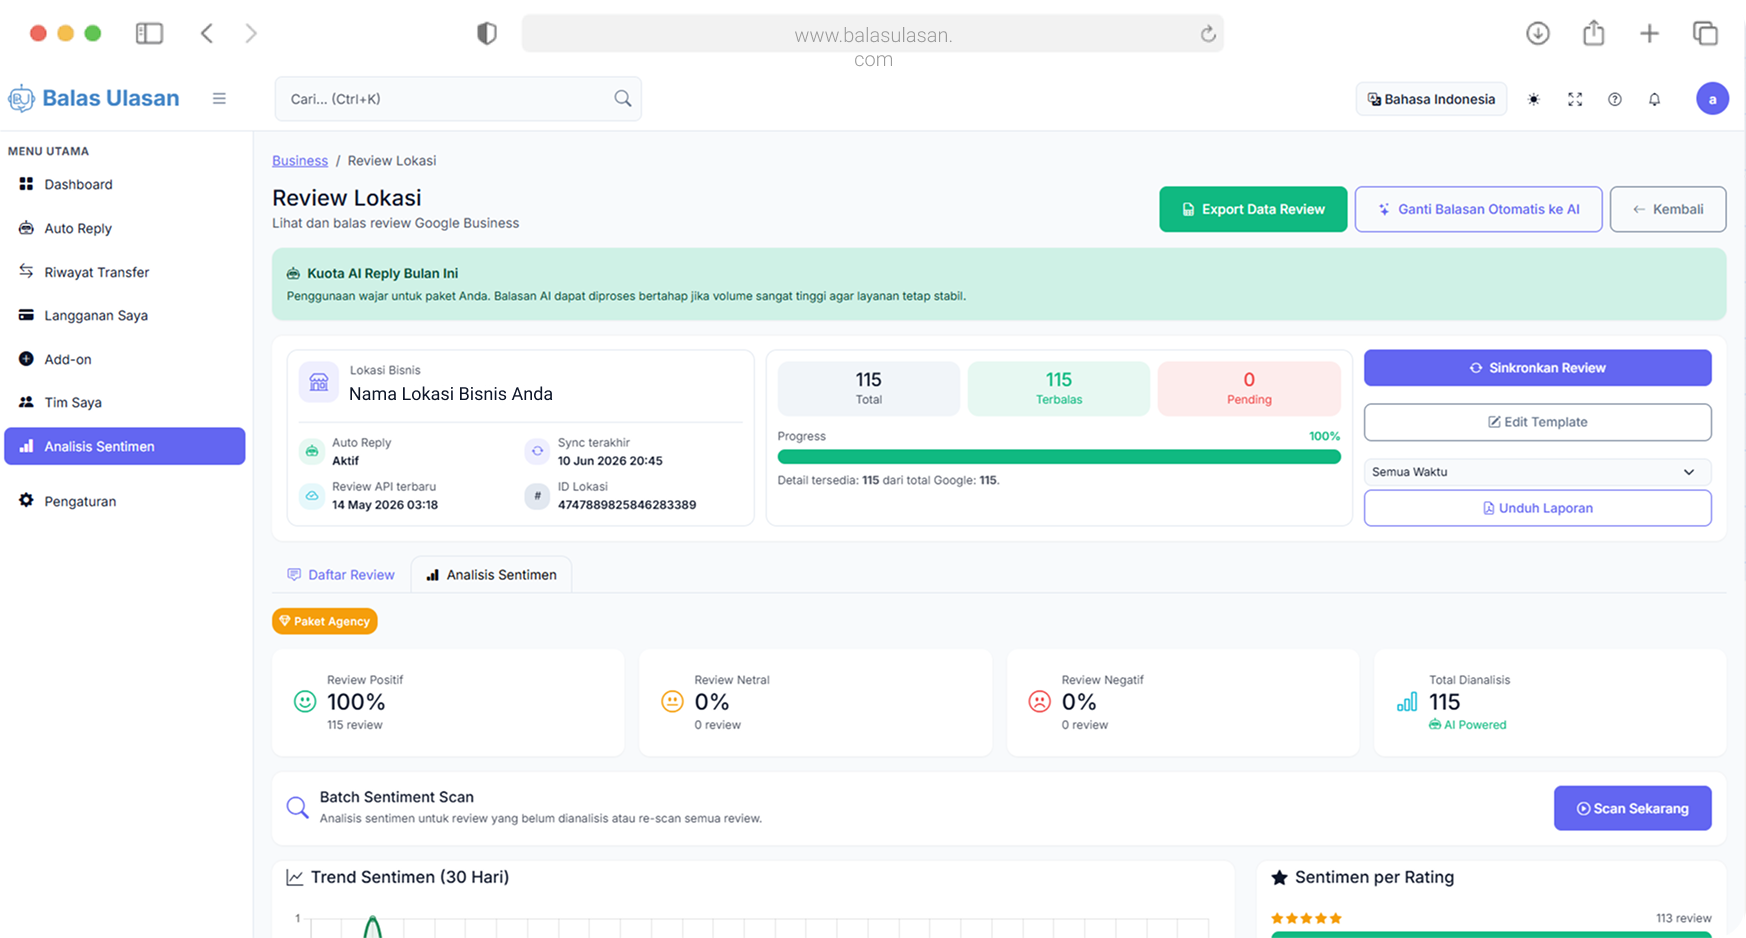
Task: Click browser forward arrow
Action: [x=251, y=33]
